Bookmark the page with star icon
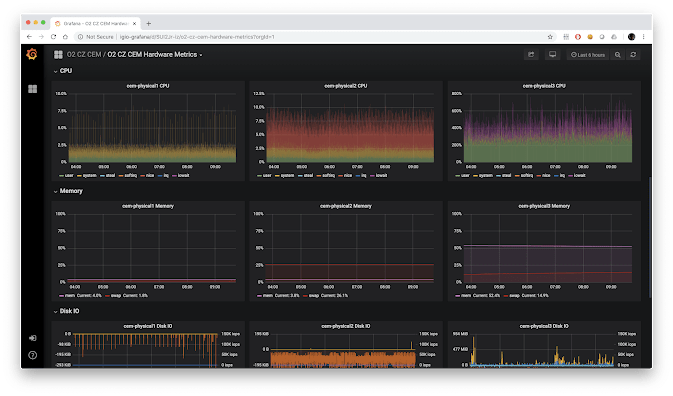This screenshot has width=673, height=396. (x=550, y=37)
